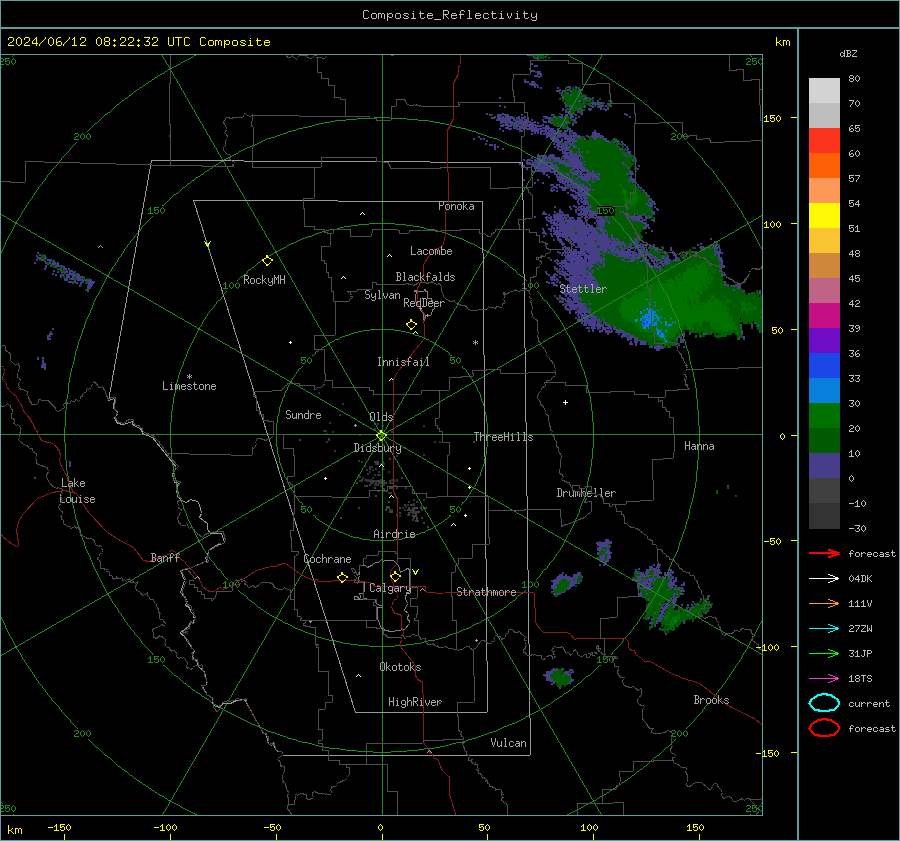
Task: Choose the pink-mauve legend swatch
Action: (x=824, y=290)
